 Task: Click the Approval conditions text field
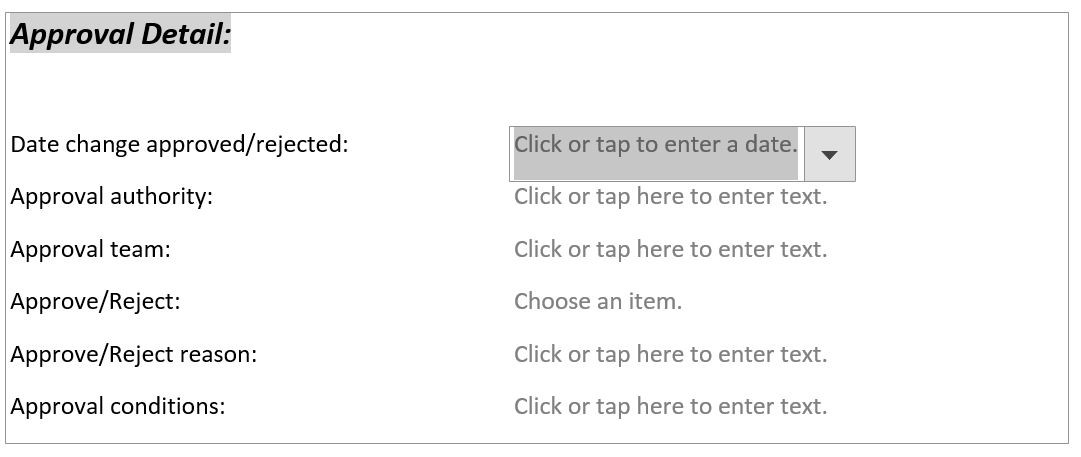tap(670, 407)
